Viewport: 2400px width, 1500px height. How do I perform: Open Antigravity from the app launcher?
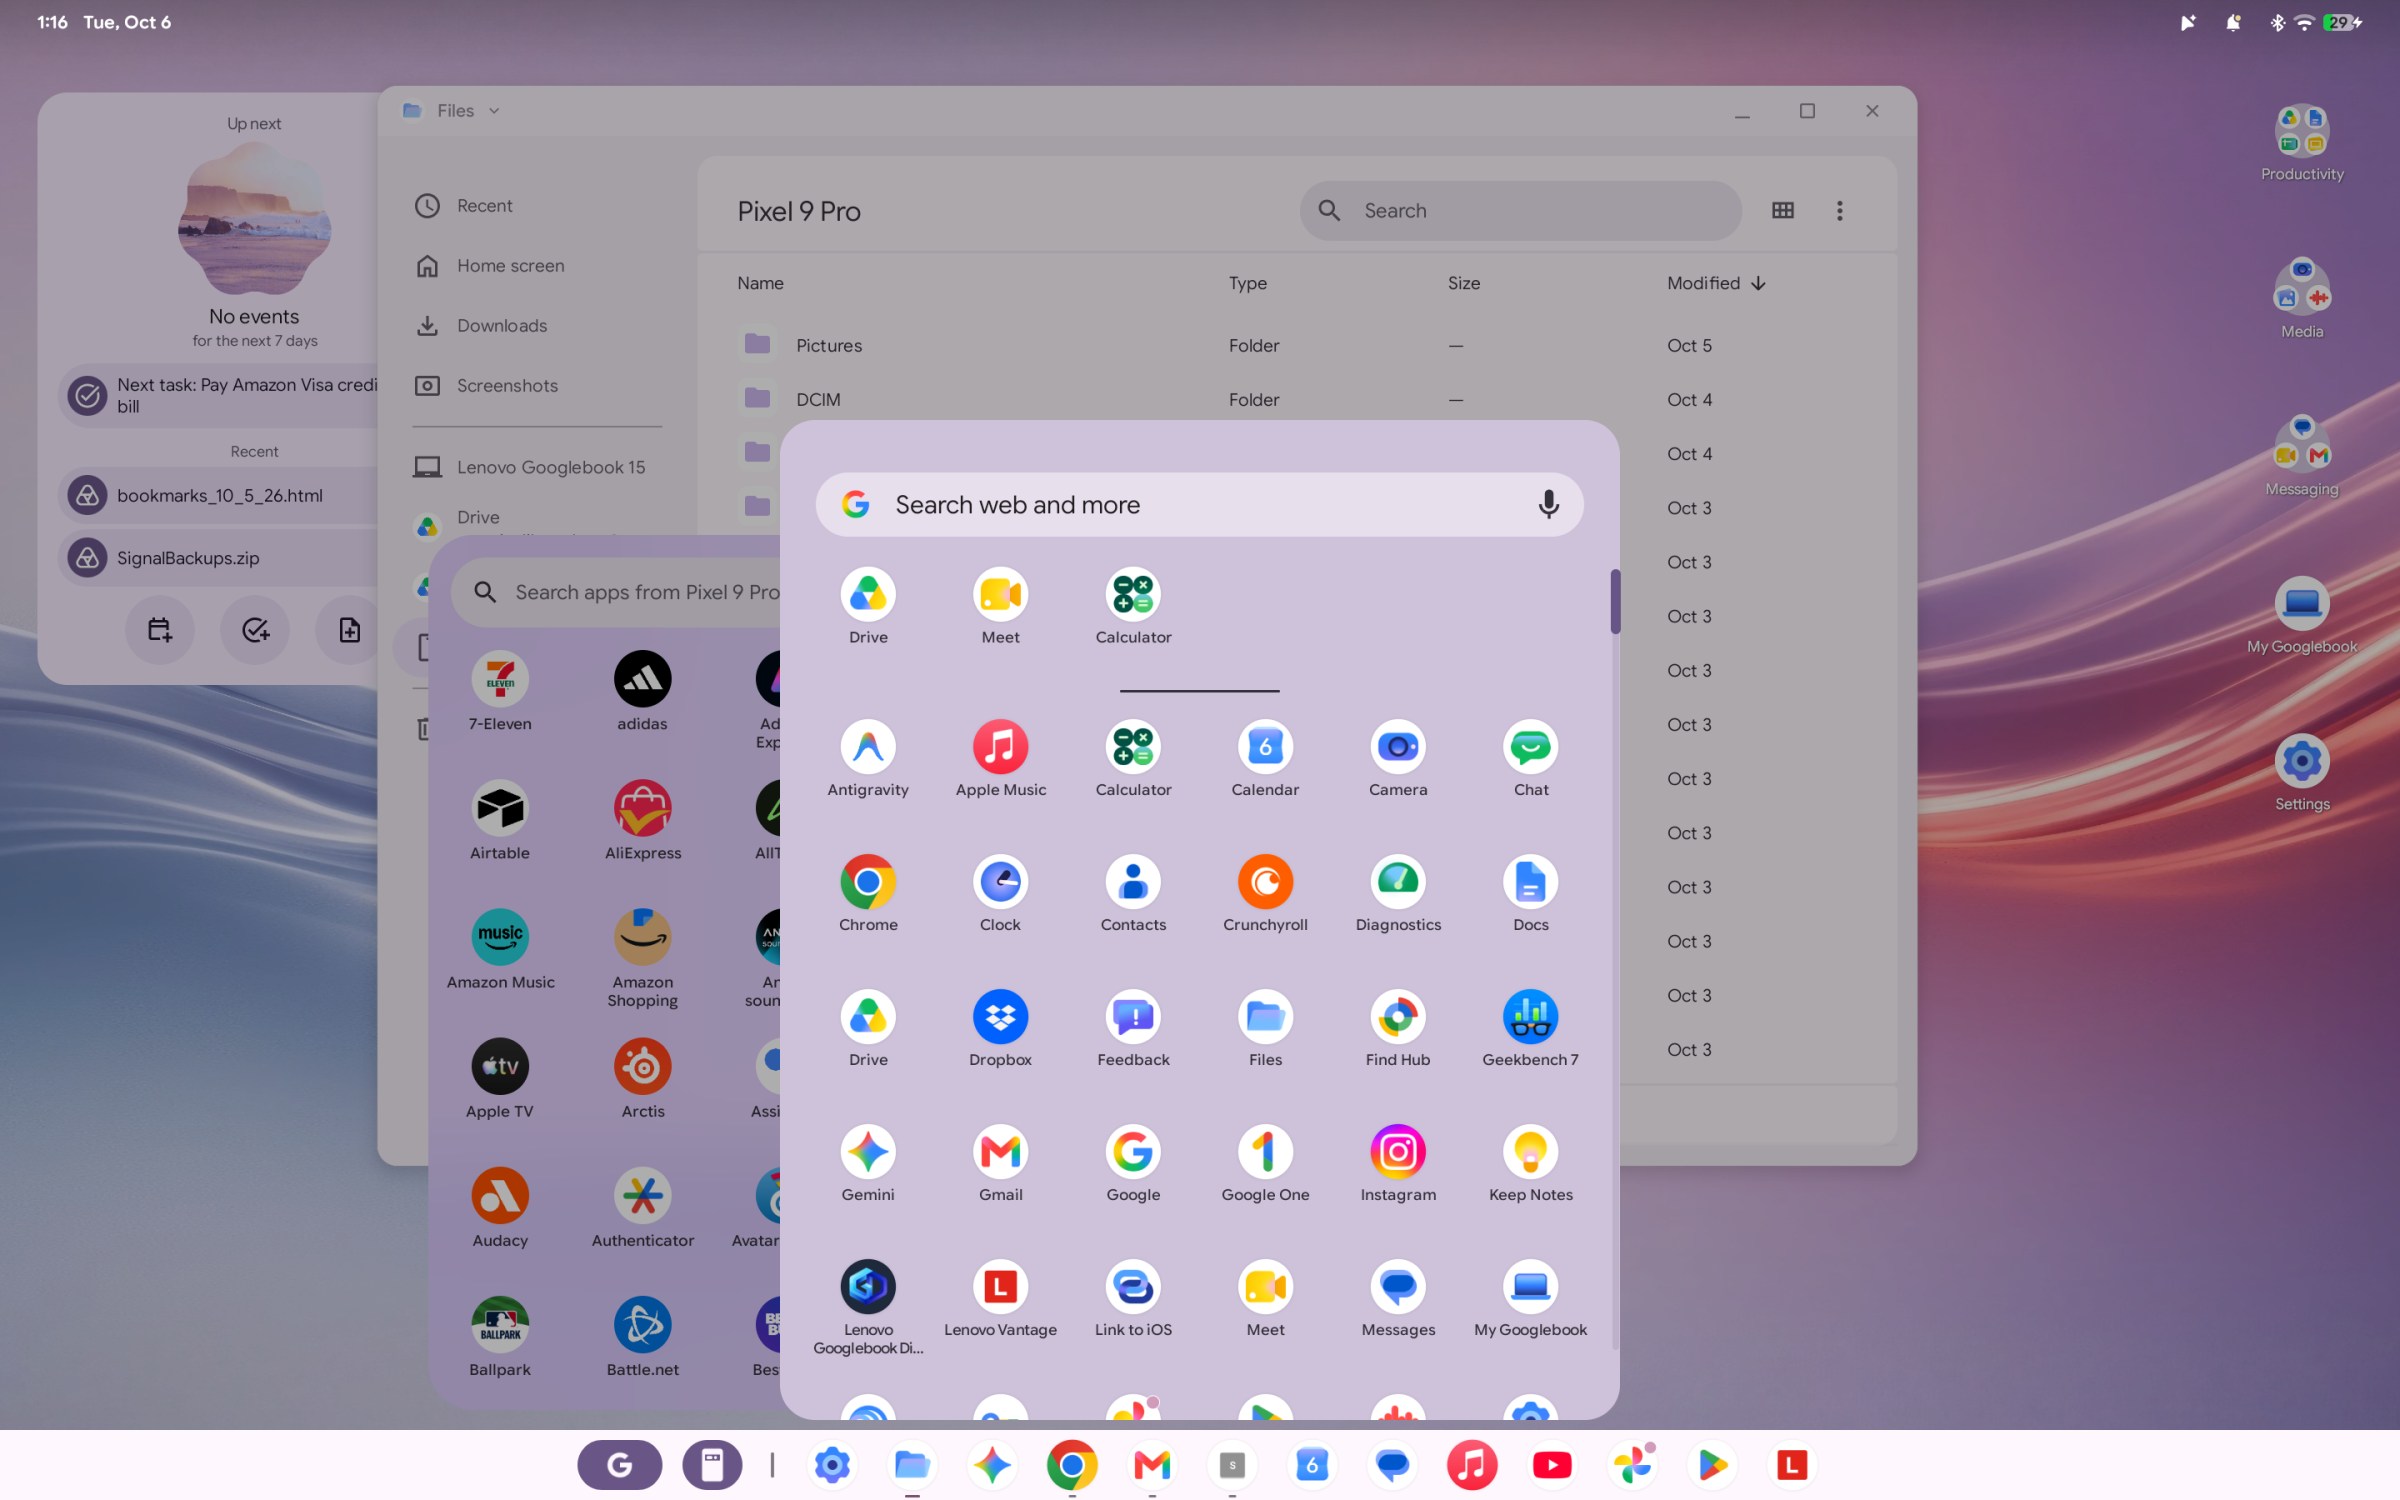(x=868, y=758)
